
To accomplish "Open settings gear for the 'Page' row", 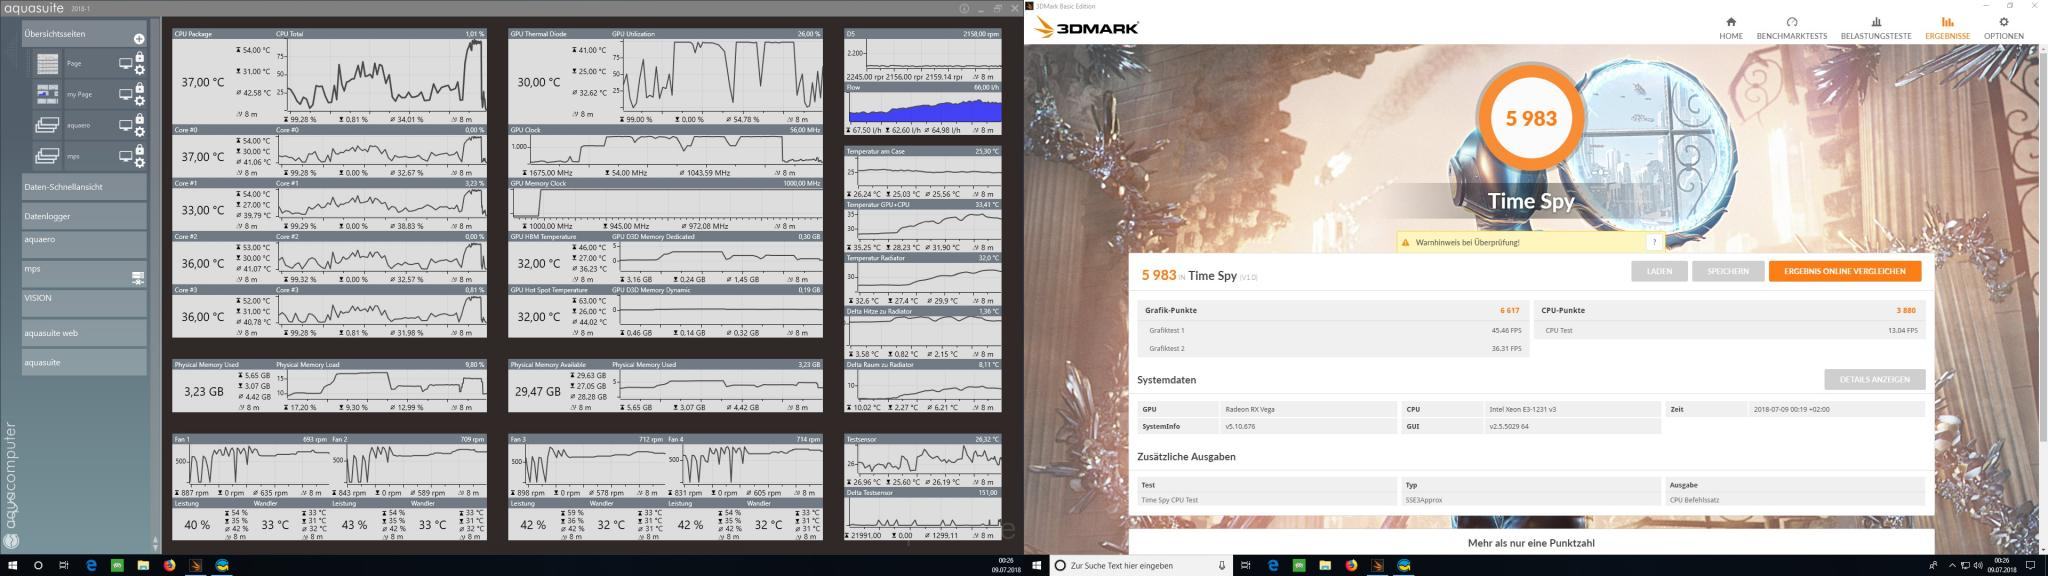I will point(140,70).
